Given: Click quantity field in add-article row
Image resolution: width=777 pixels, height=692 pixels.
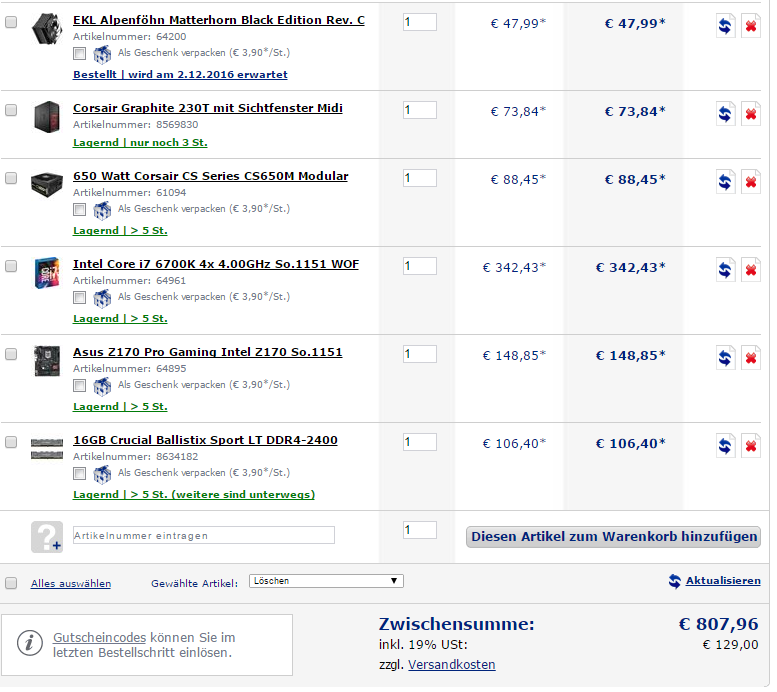Looking at the screenshot, I should 420,530.
